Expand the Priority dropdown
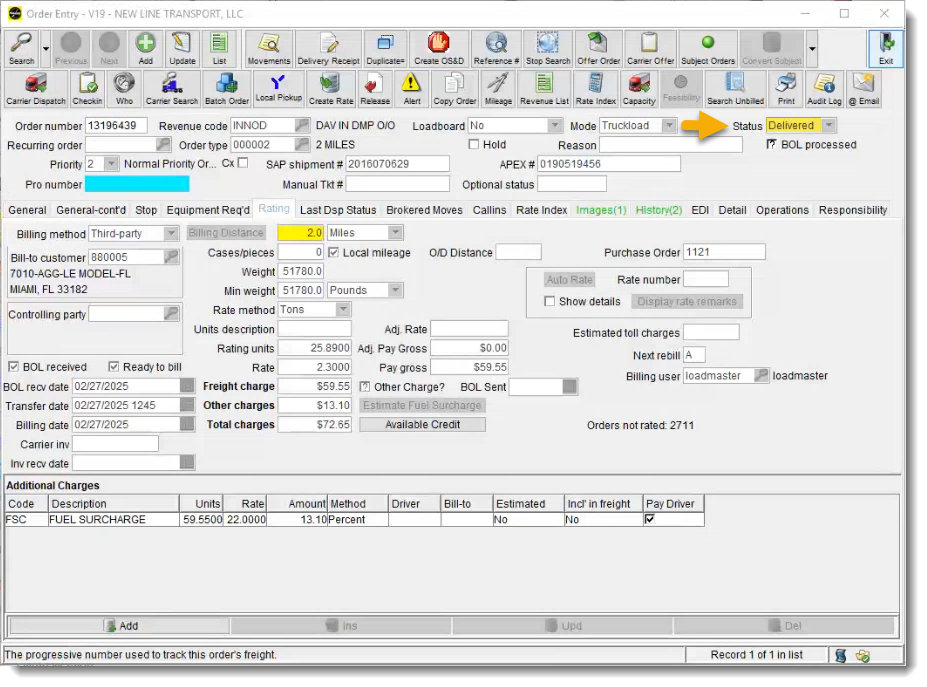The image size is (927, 687). pyautogui.click(x=111, y=164)
